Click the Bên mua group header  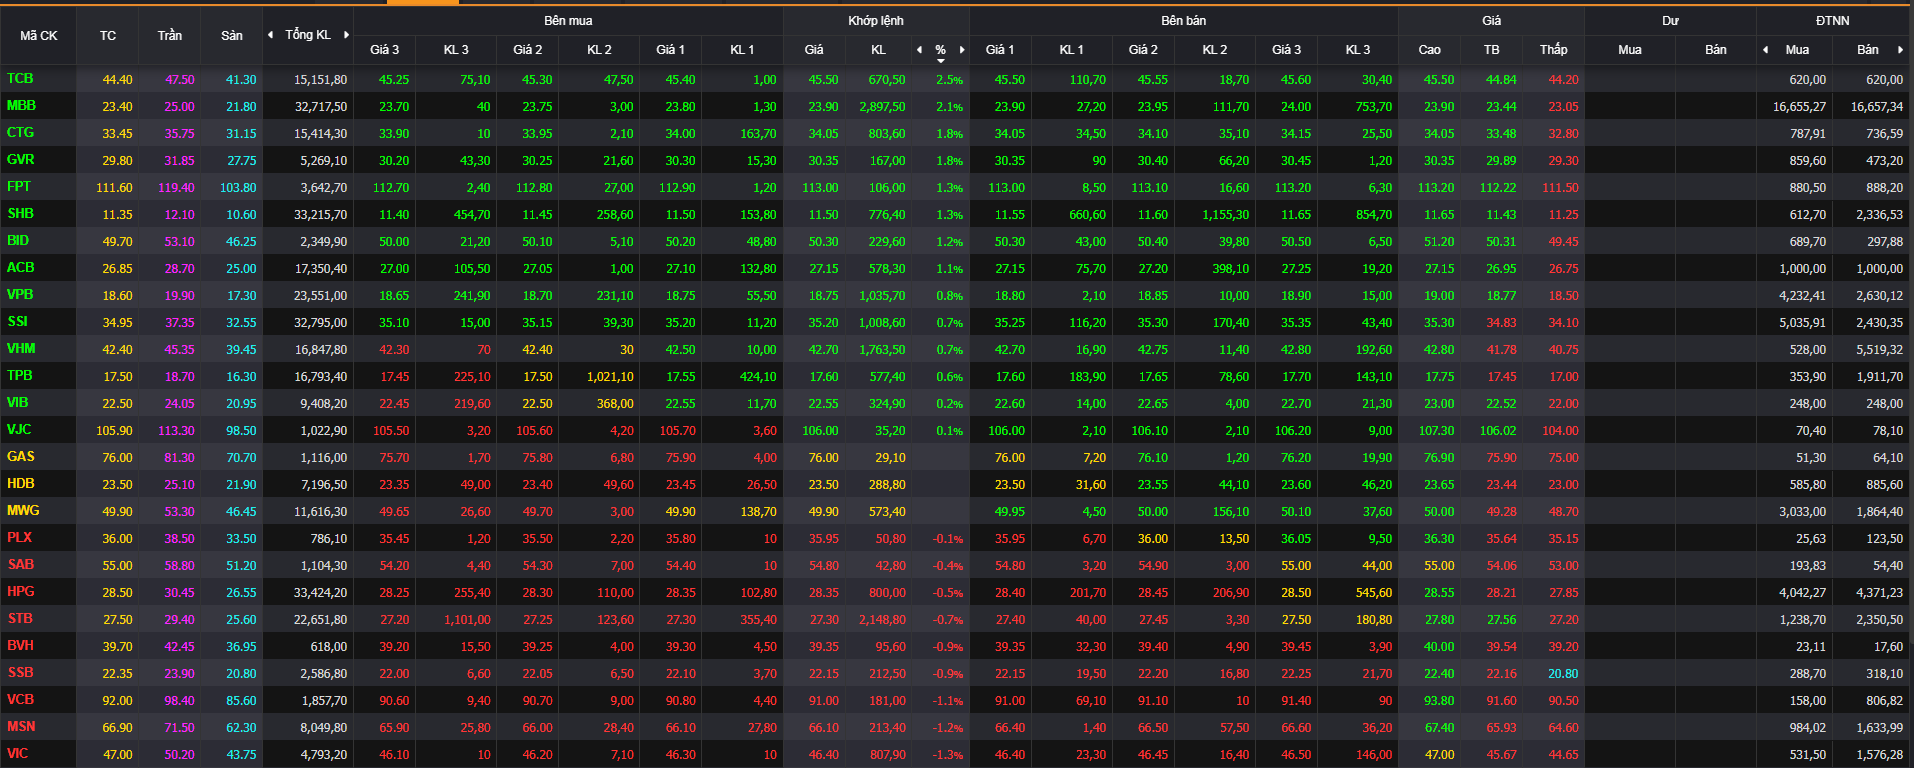point(568,21)
